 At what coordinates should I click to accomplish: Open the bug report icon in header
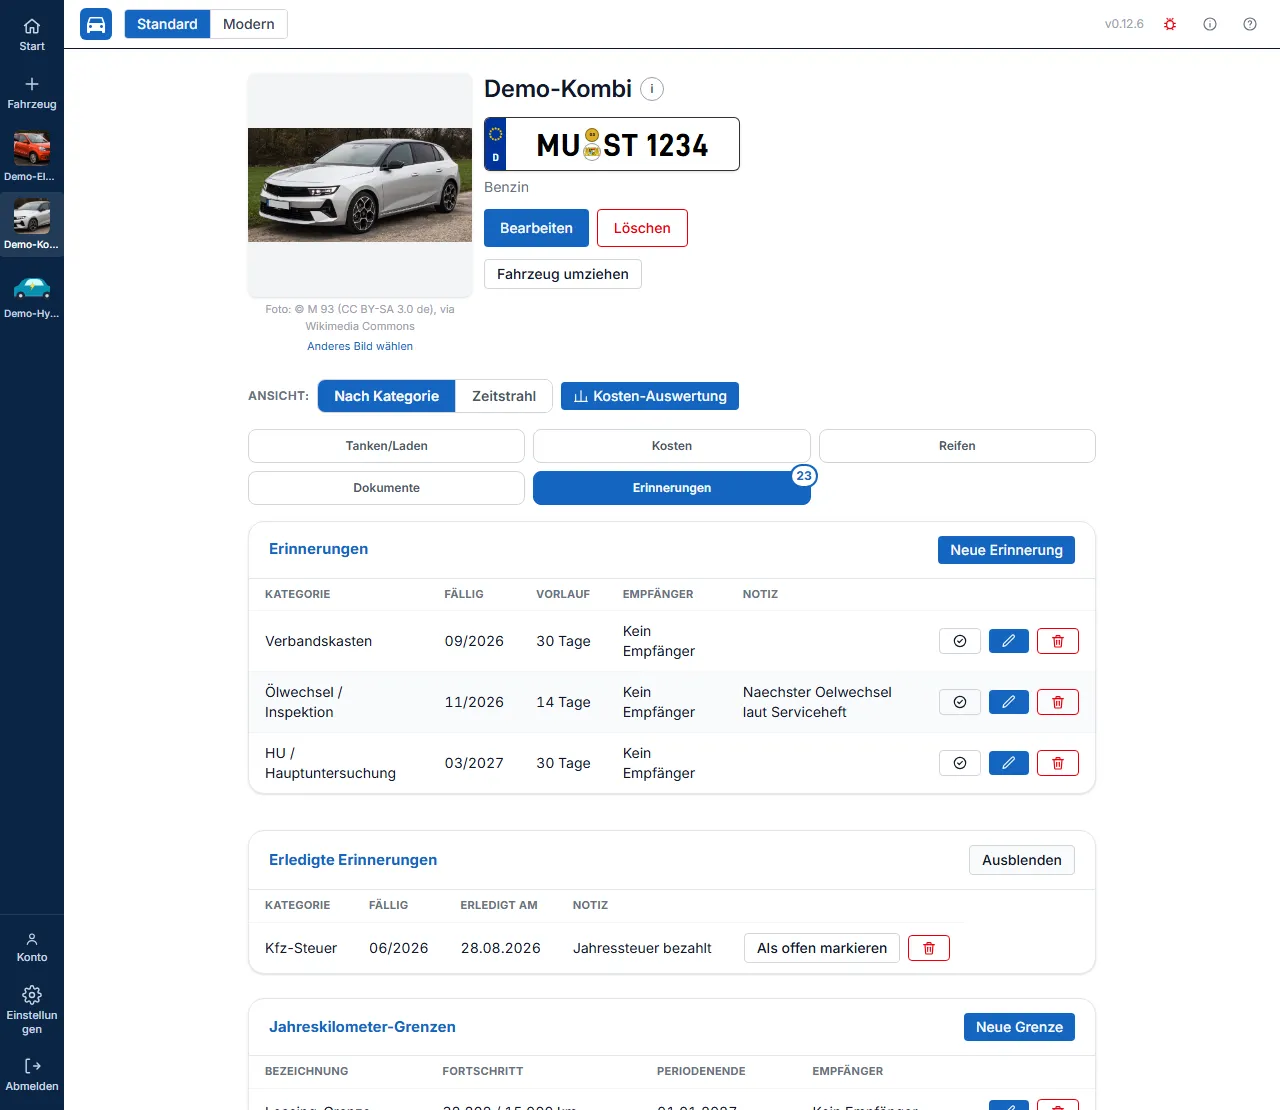pos(1170,24)
